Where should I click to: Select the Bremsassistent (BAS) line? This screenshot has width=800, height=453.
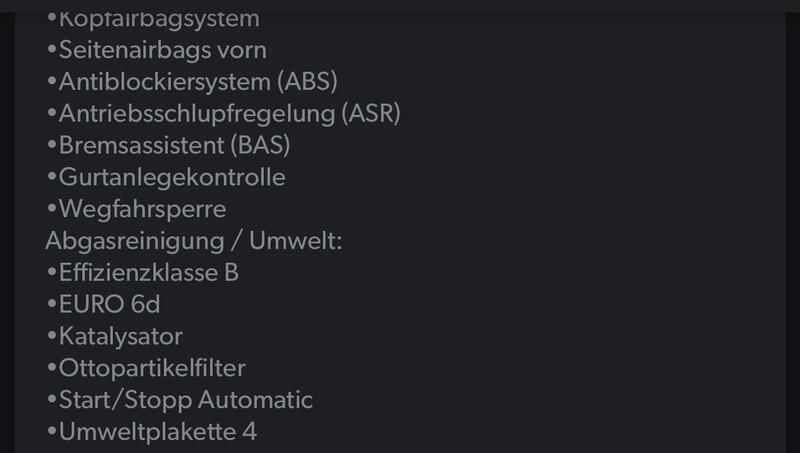[x=168, y=145]
